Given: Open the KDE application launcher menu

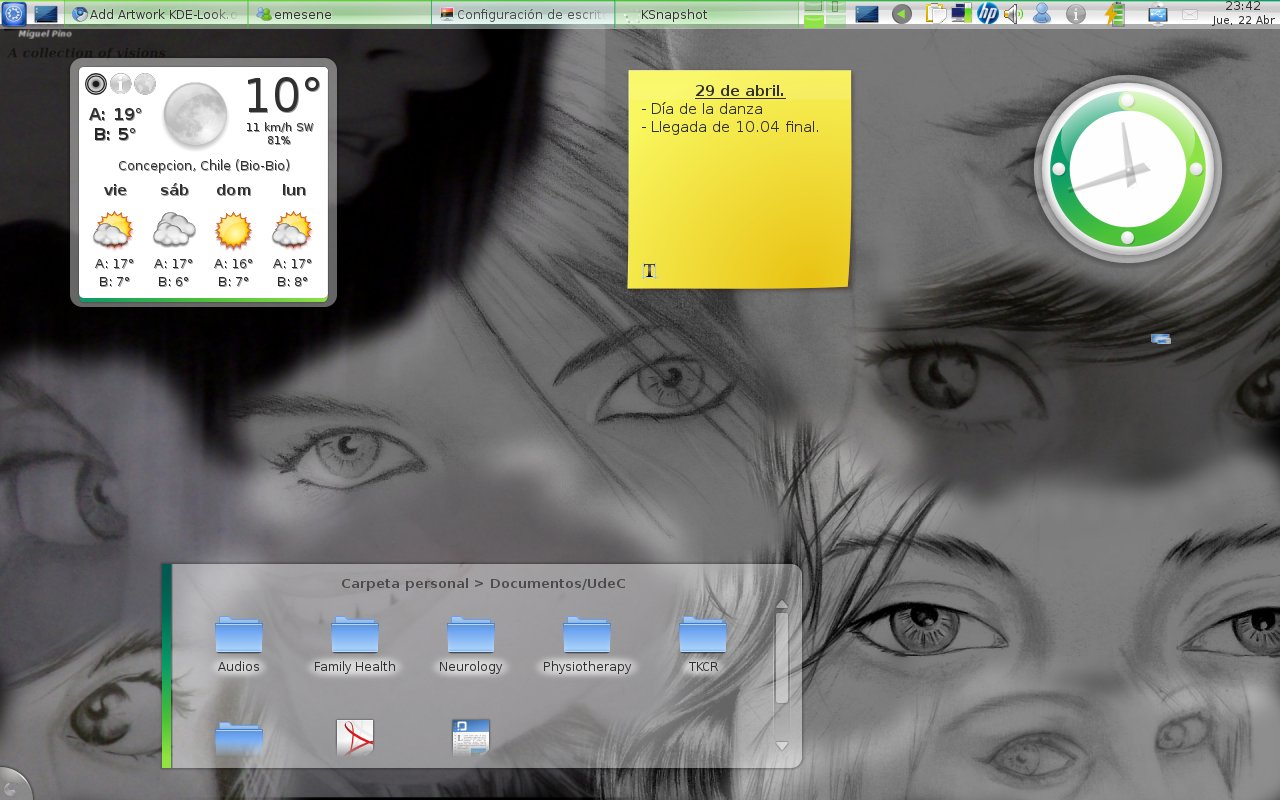Looking at the screenshot, I should (x=15, y=14).
